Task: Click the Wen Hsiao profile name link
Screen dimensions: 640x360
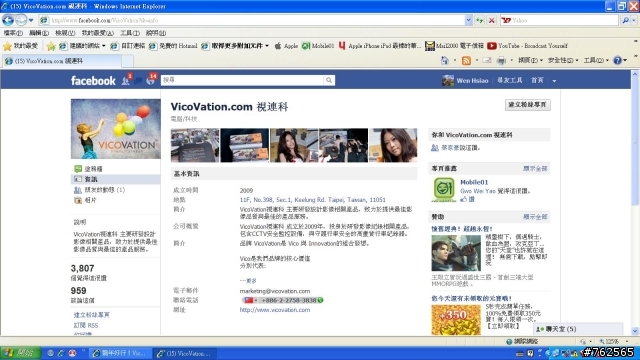Action: 472,81
